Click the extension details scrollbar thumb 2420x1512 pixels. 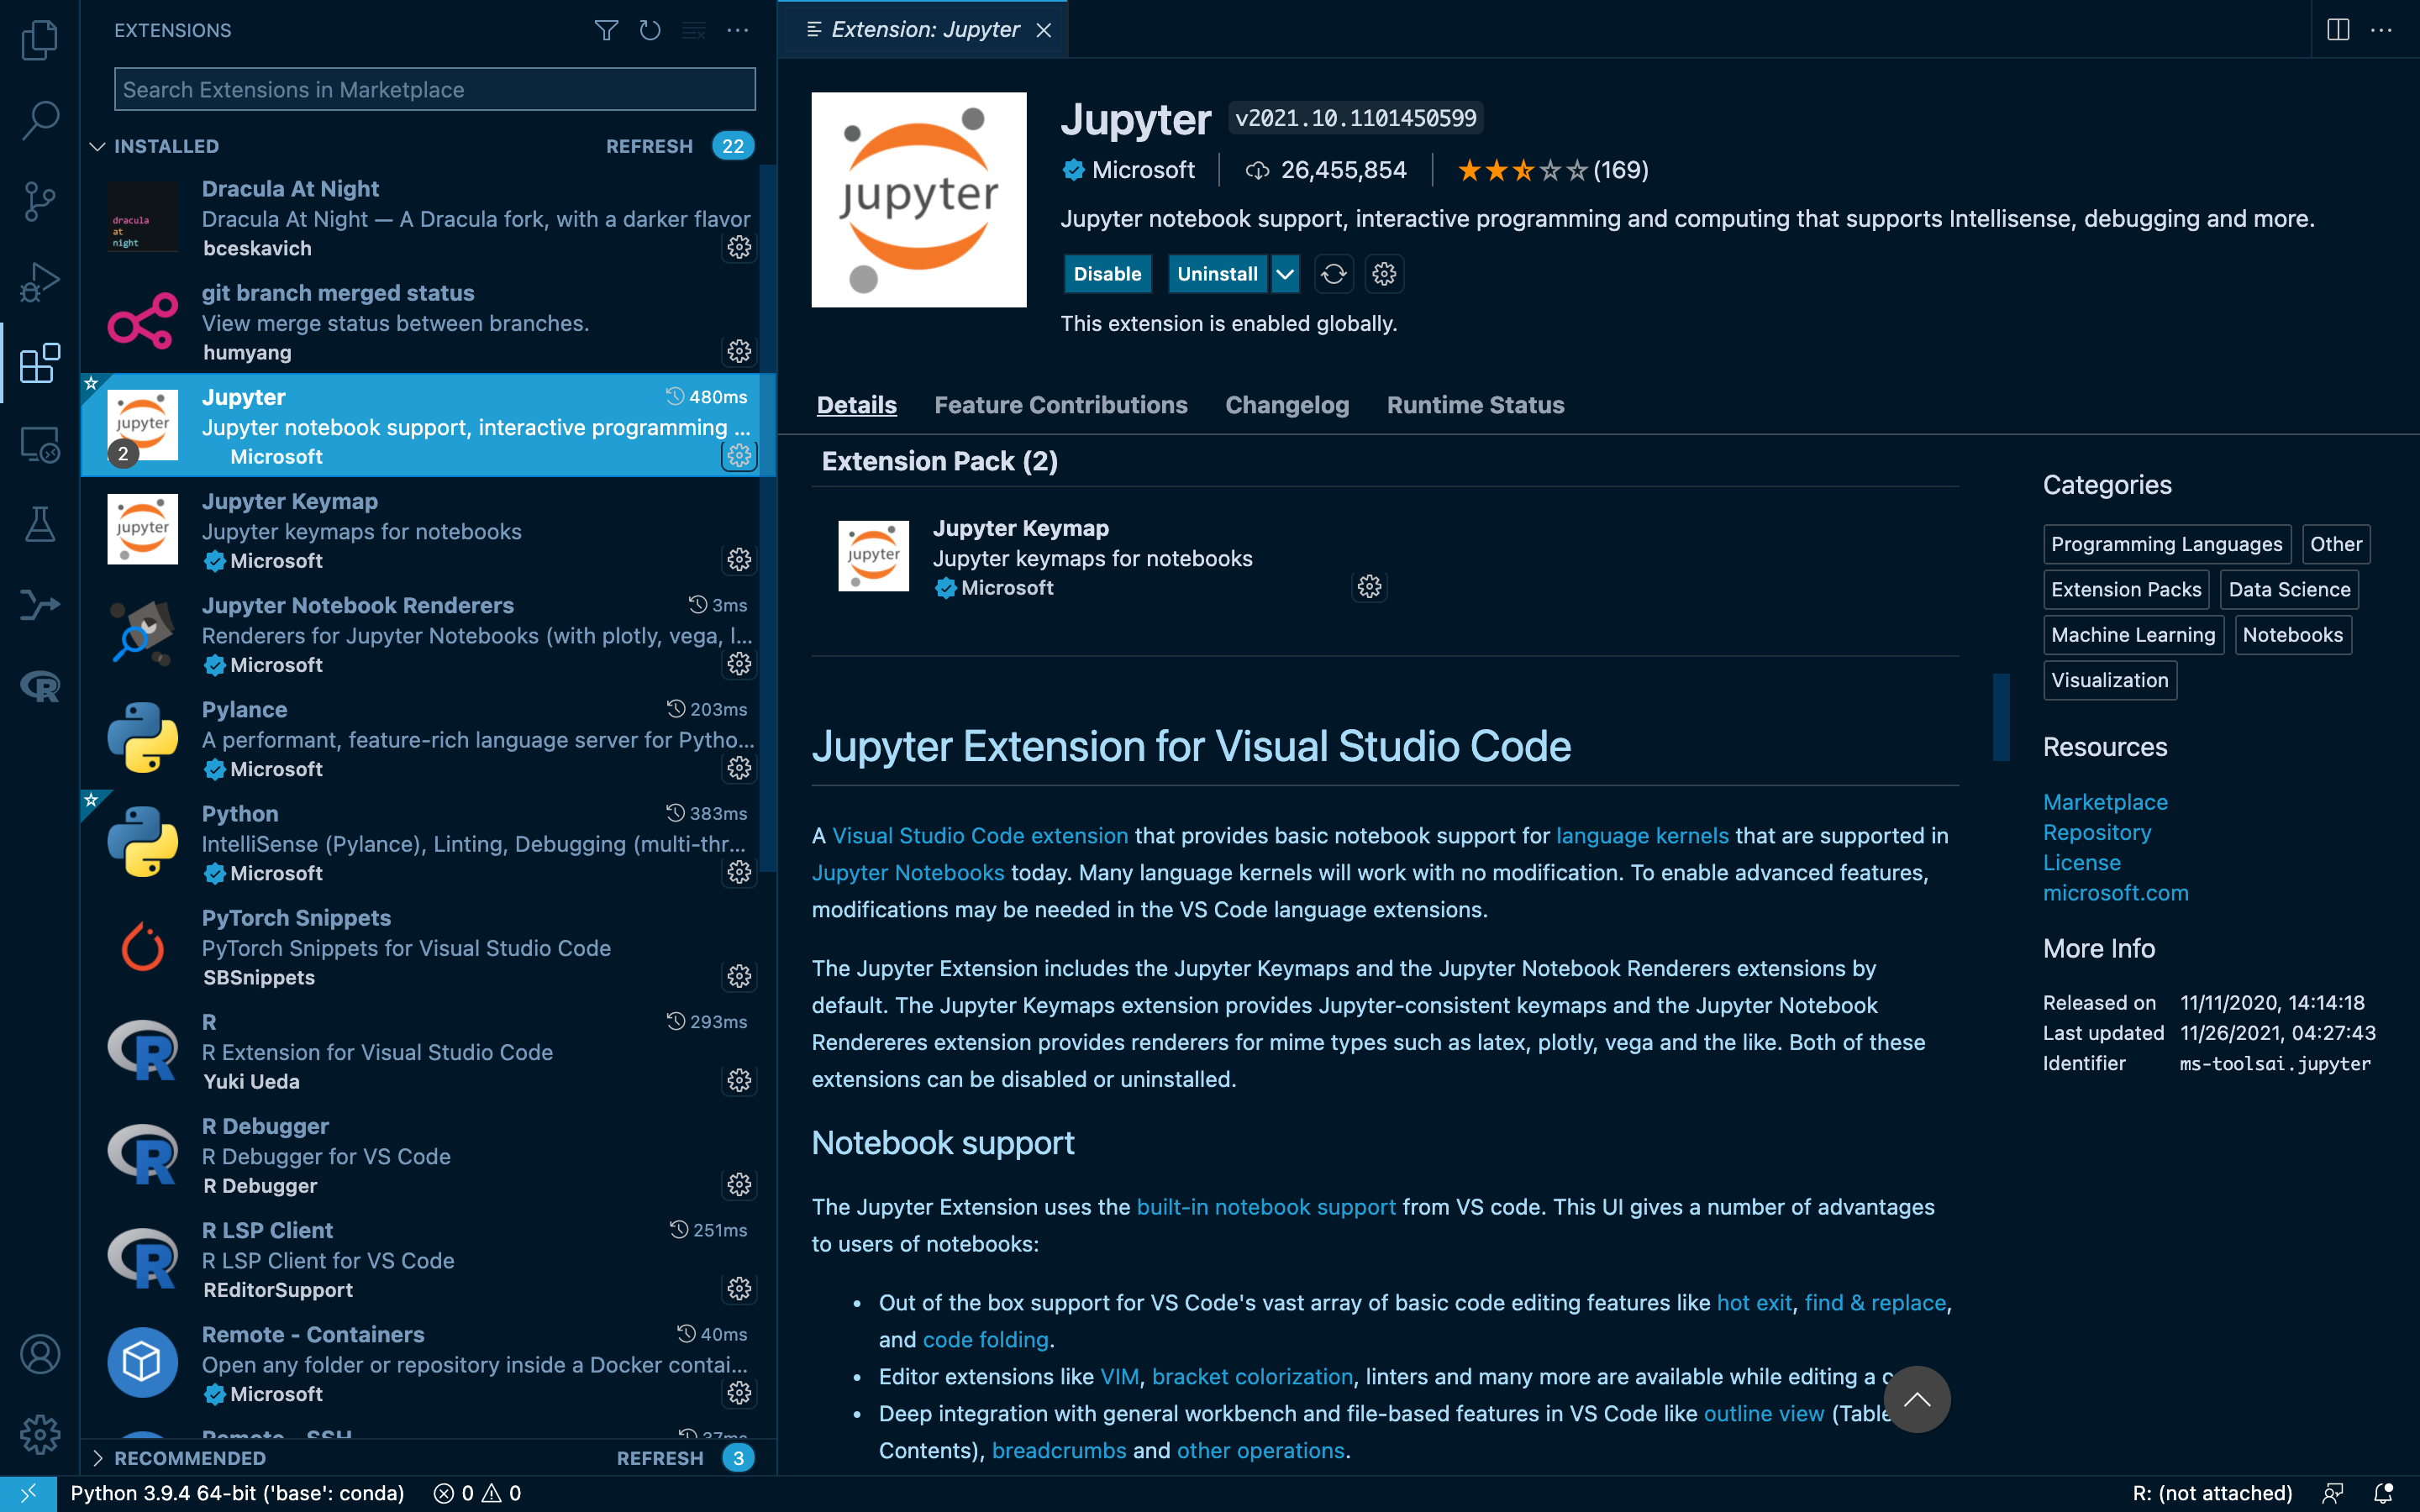[x=2001, y=717]
